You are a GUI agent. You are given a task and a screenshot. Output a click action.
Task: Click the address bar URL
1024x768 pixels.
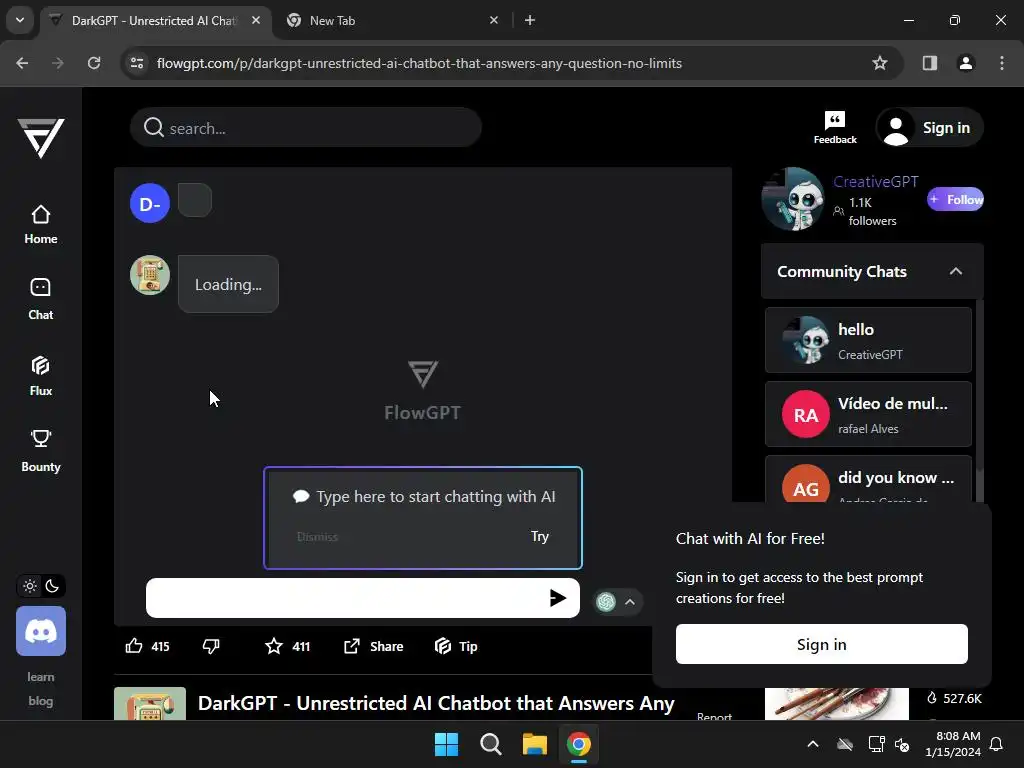tap(419, 63)
